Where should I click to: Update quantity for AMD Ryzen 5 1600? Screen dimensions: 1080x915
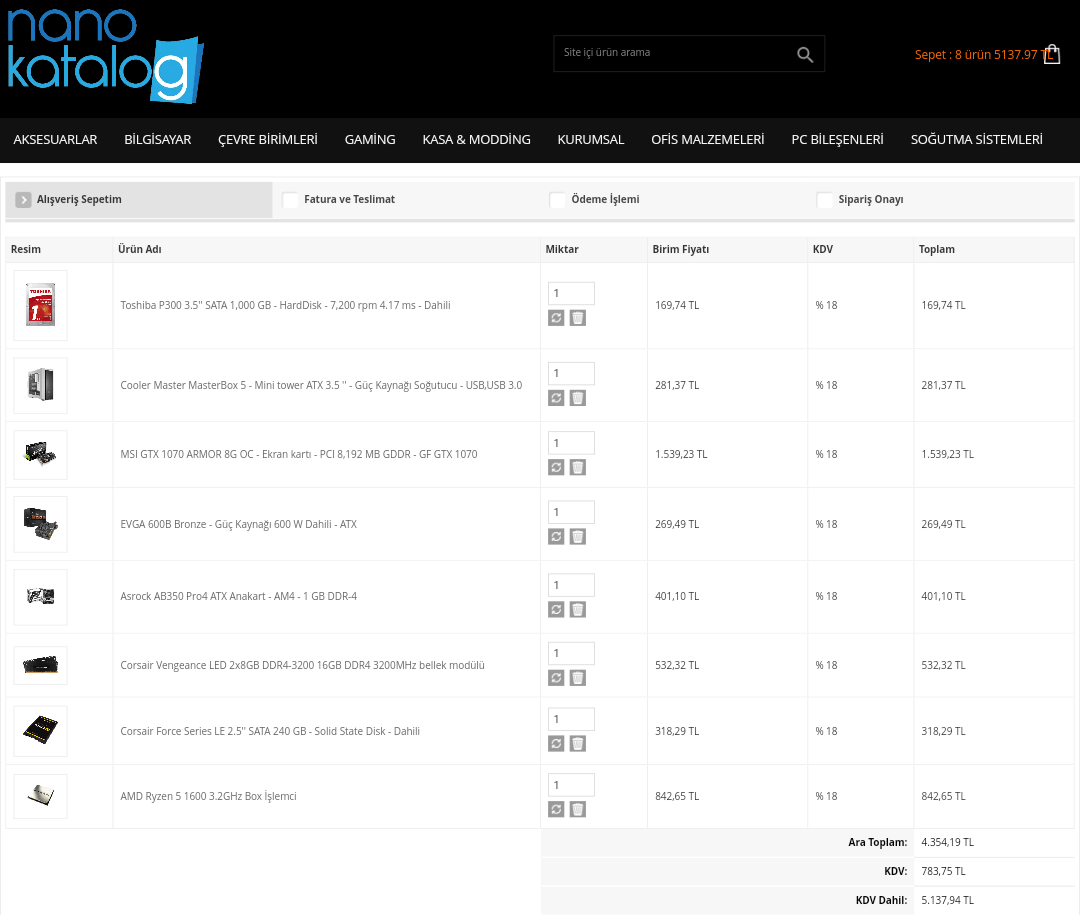click(556, 809)
